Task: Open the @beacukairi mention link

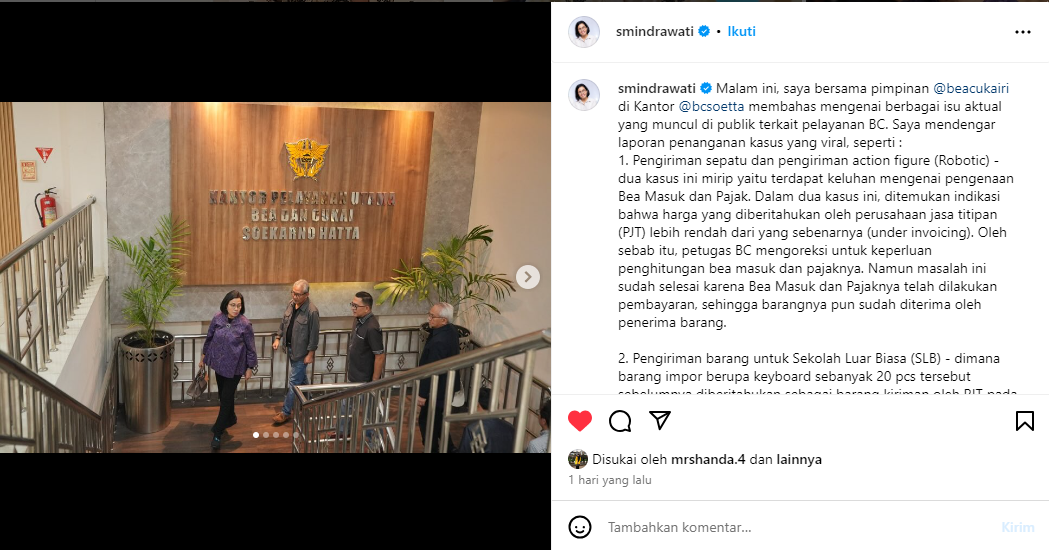Action: click(x=971, y=88)
